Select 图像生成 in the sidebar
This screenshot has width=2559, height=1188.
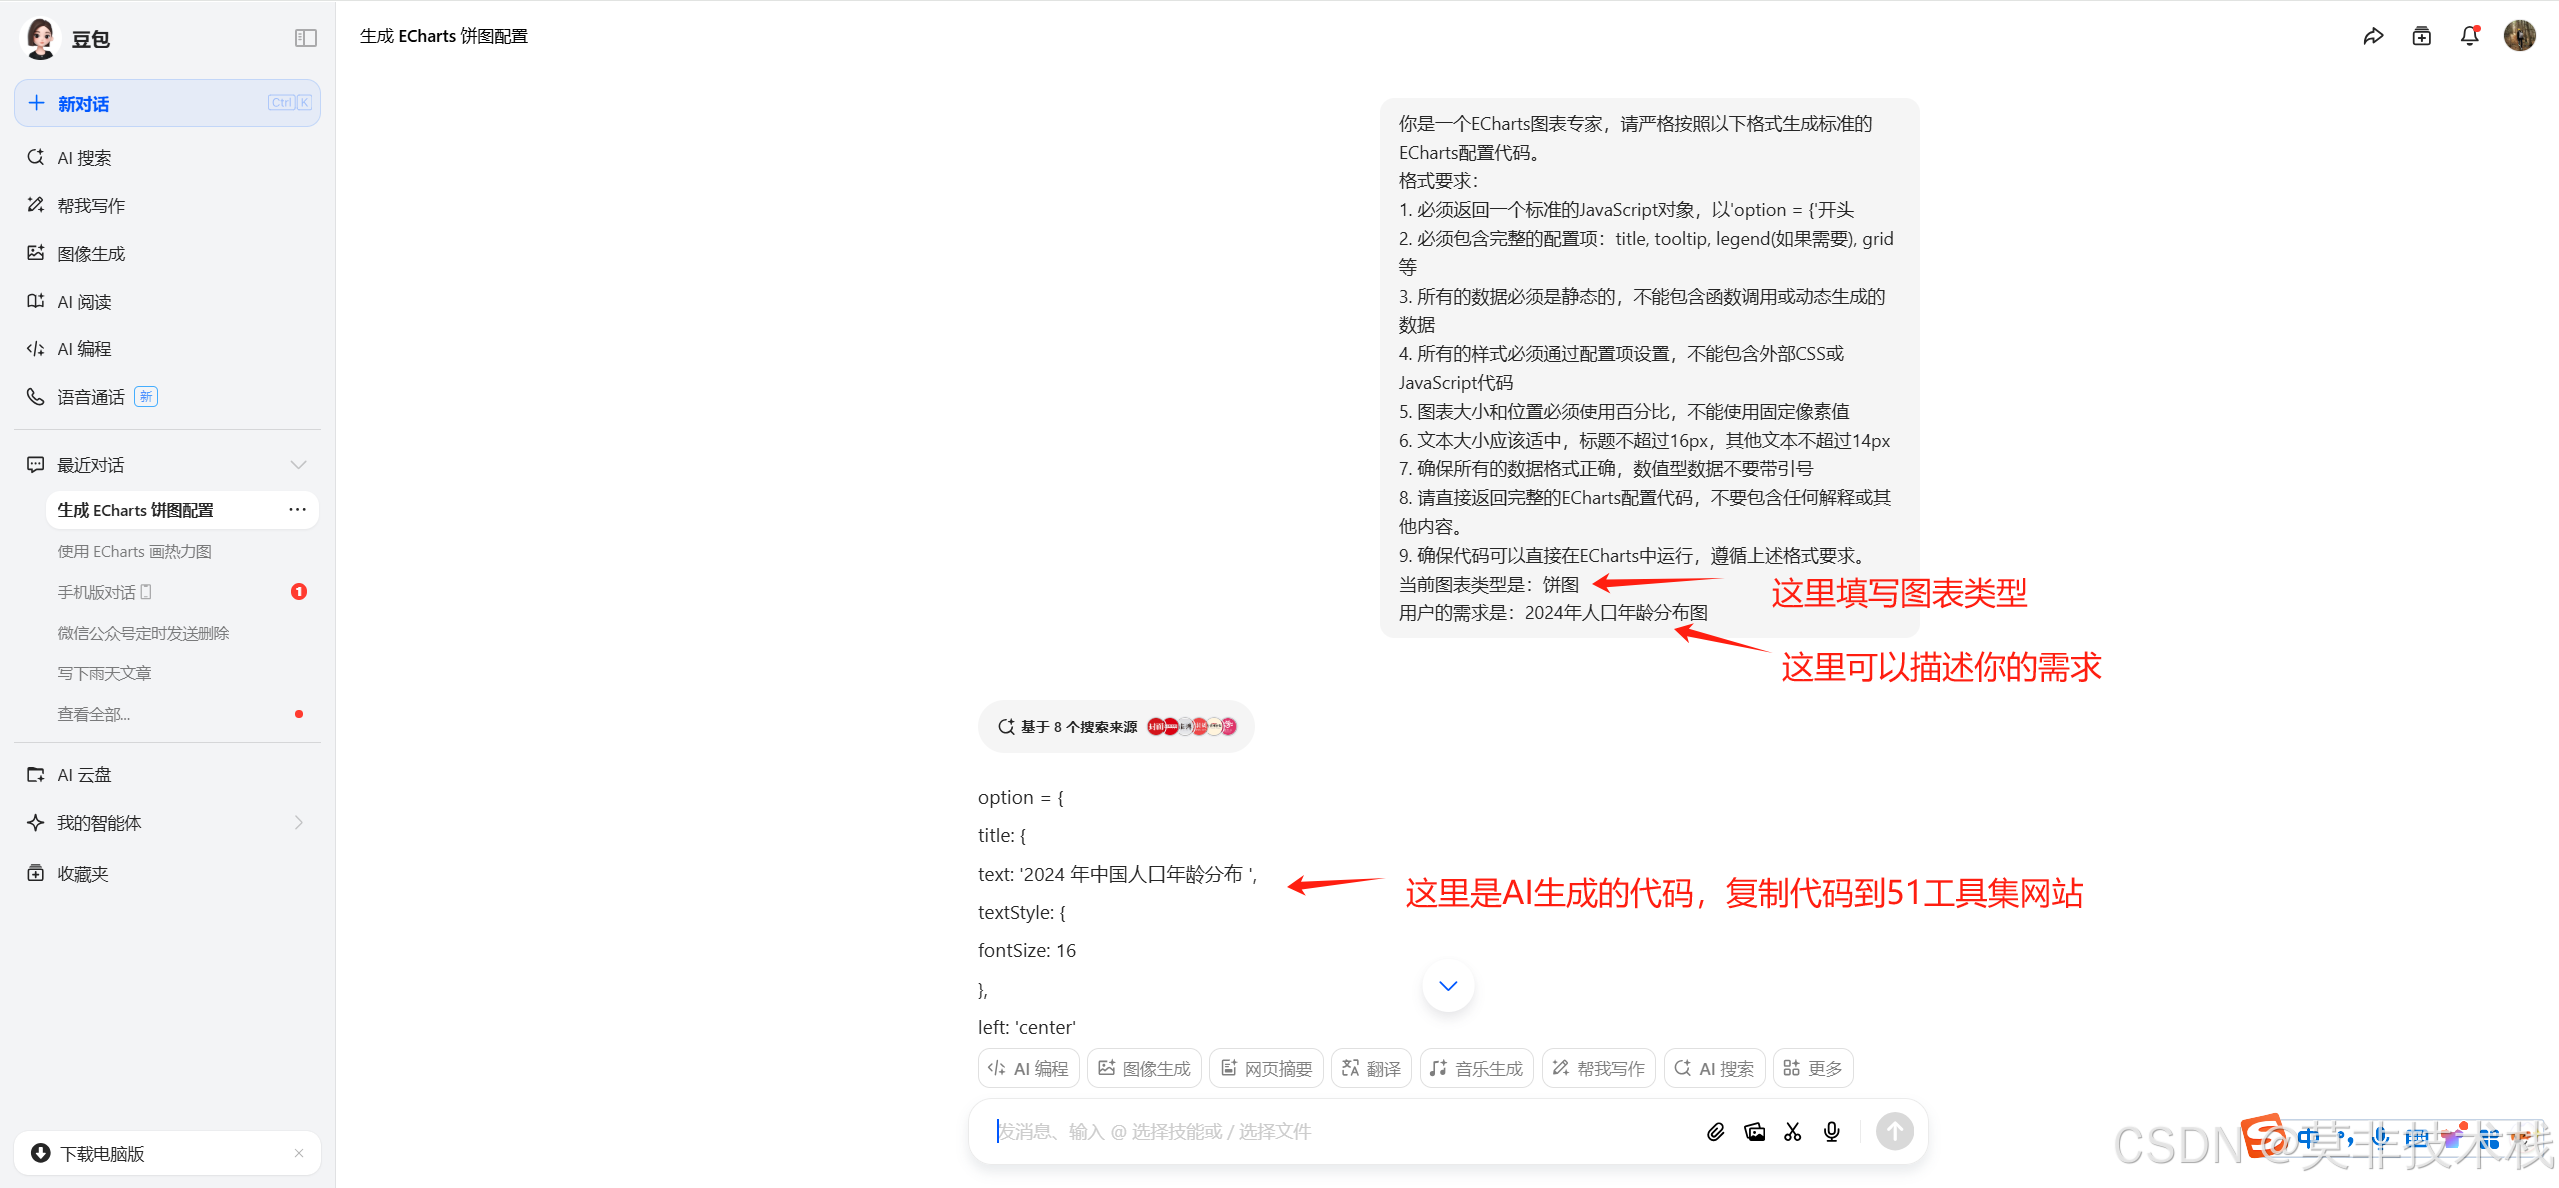pos(91,254)
